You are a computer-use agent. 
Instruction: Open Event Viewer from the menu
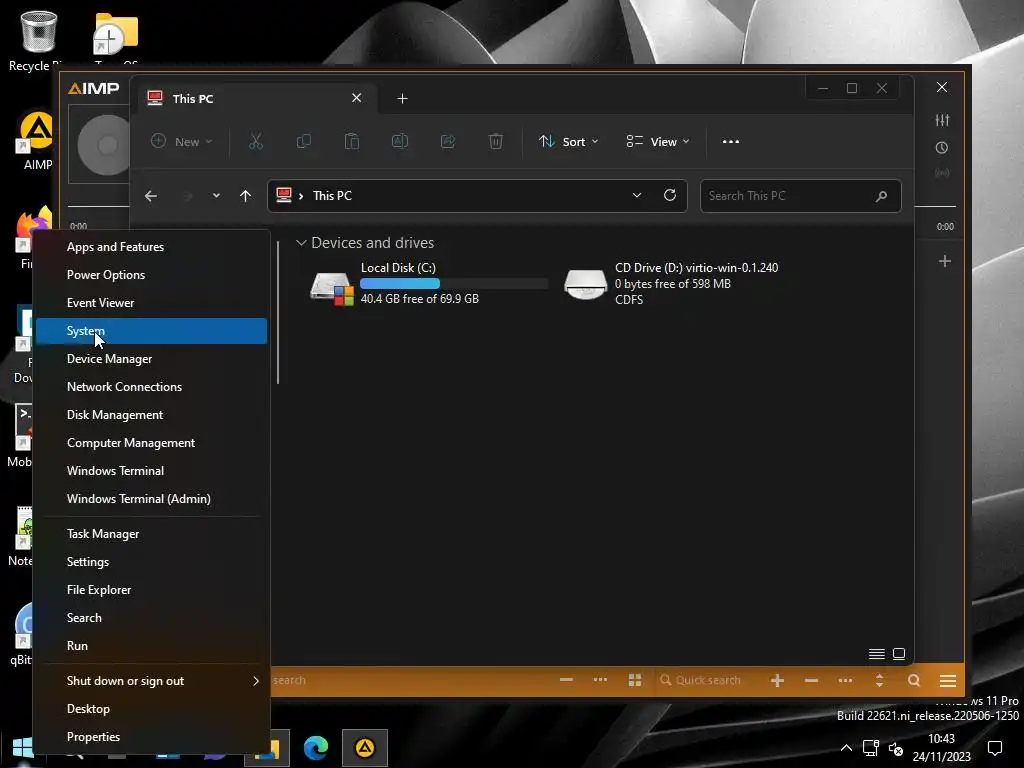click(152, 303)
